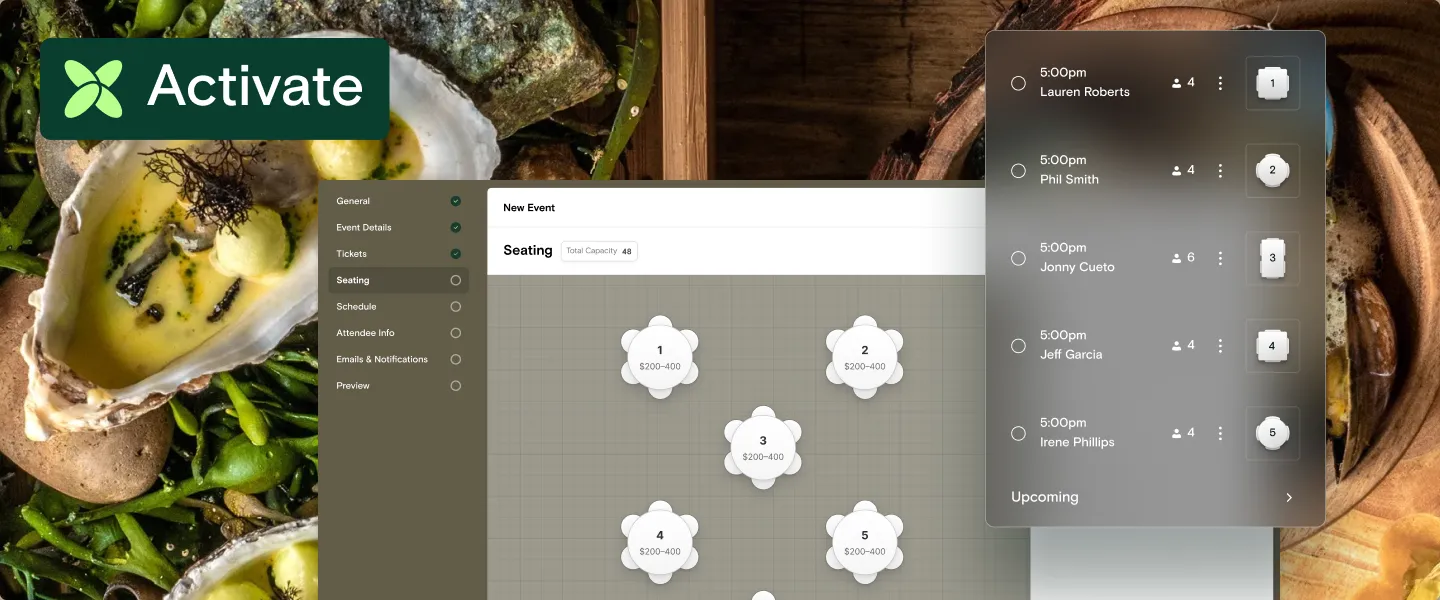This screenshot has width=1440, height=600.
Task: Select Lauren Roberts reservation radio button
Action: point(1018,83)
